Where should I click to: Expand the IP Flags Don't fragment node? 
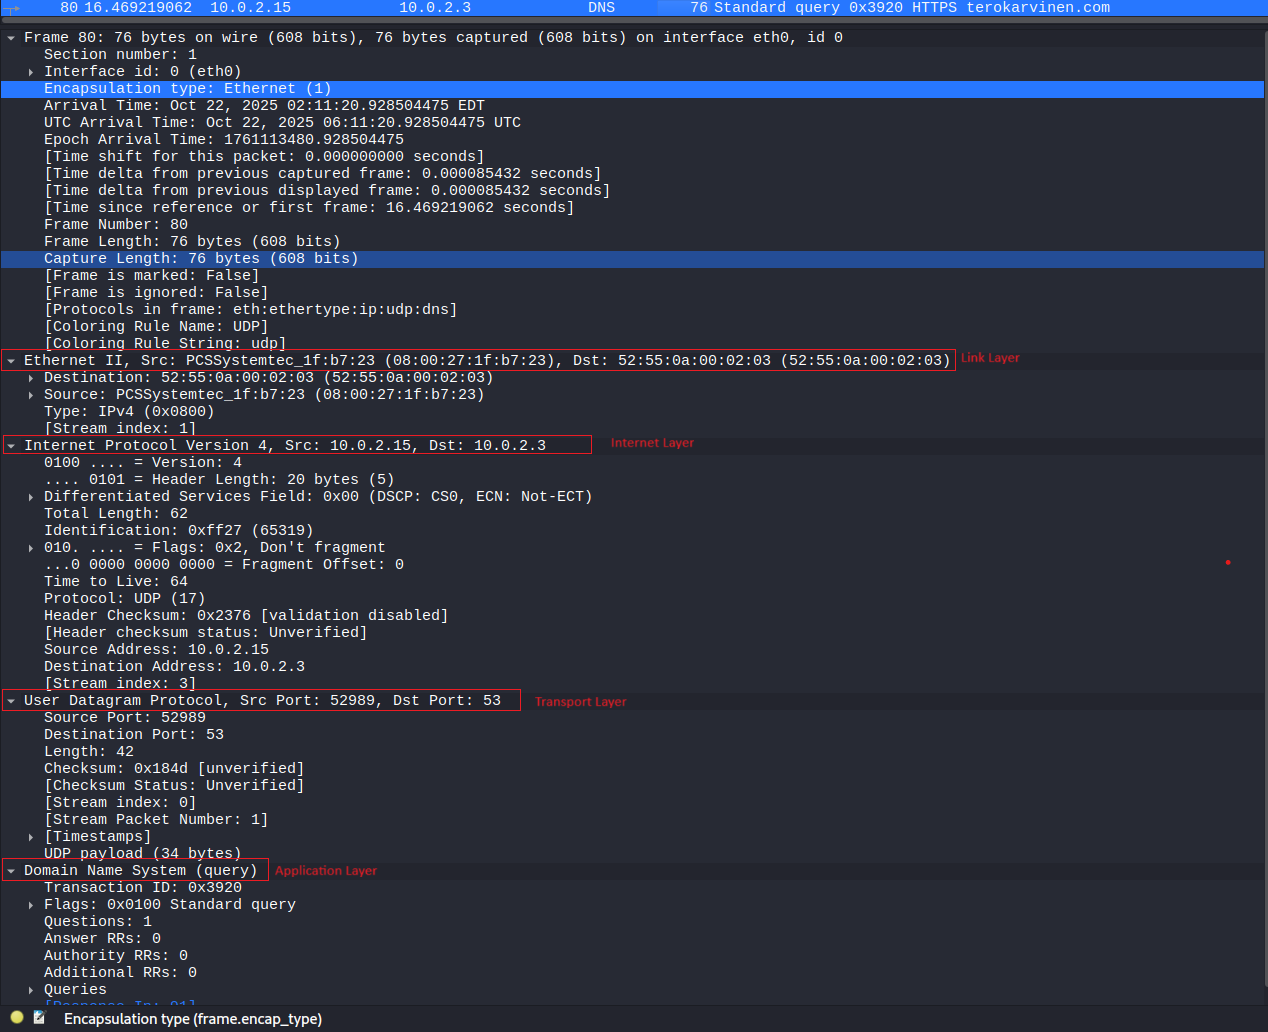click(x=31, y=548)
